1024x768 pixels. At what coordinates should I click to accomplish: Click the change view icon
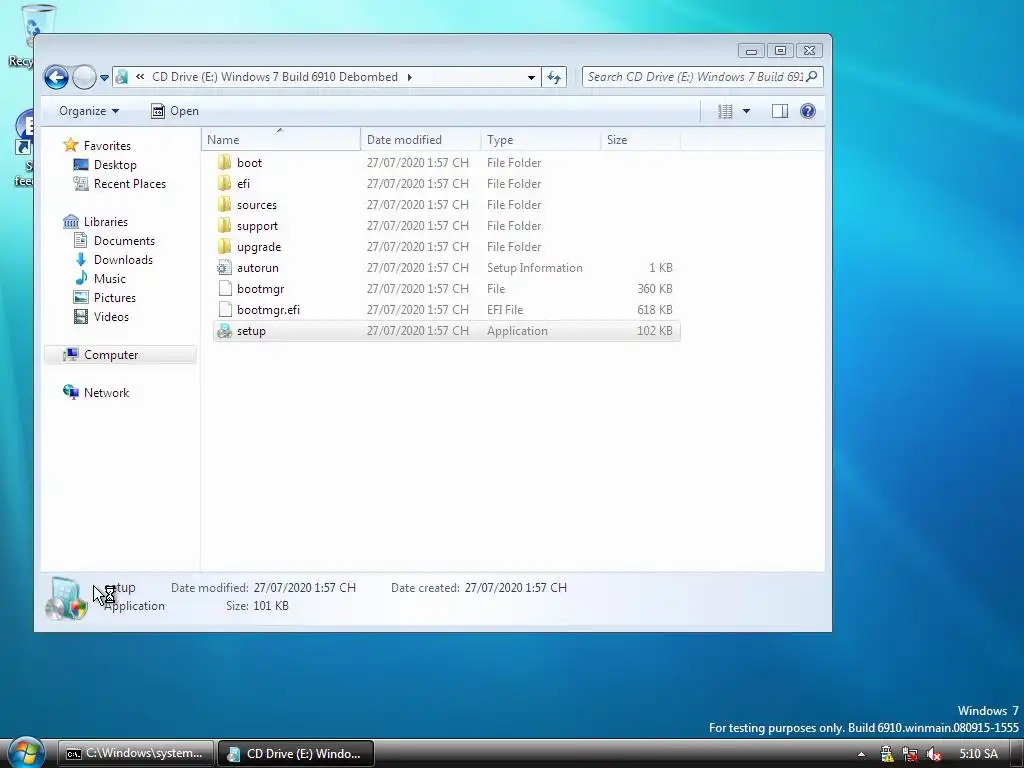[x=725, y=112]
